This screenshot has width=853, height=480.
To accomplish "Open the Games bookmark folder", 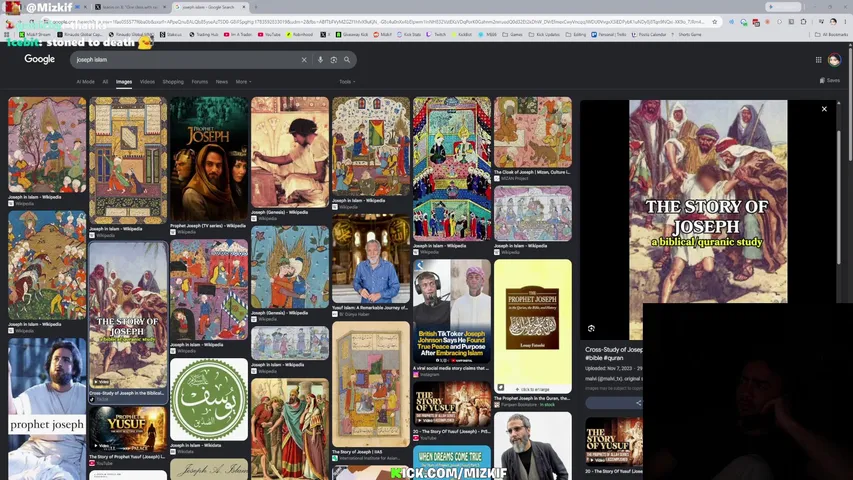I will coord(512,34).
